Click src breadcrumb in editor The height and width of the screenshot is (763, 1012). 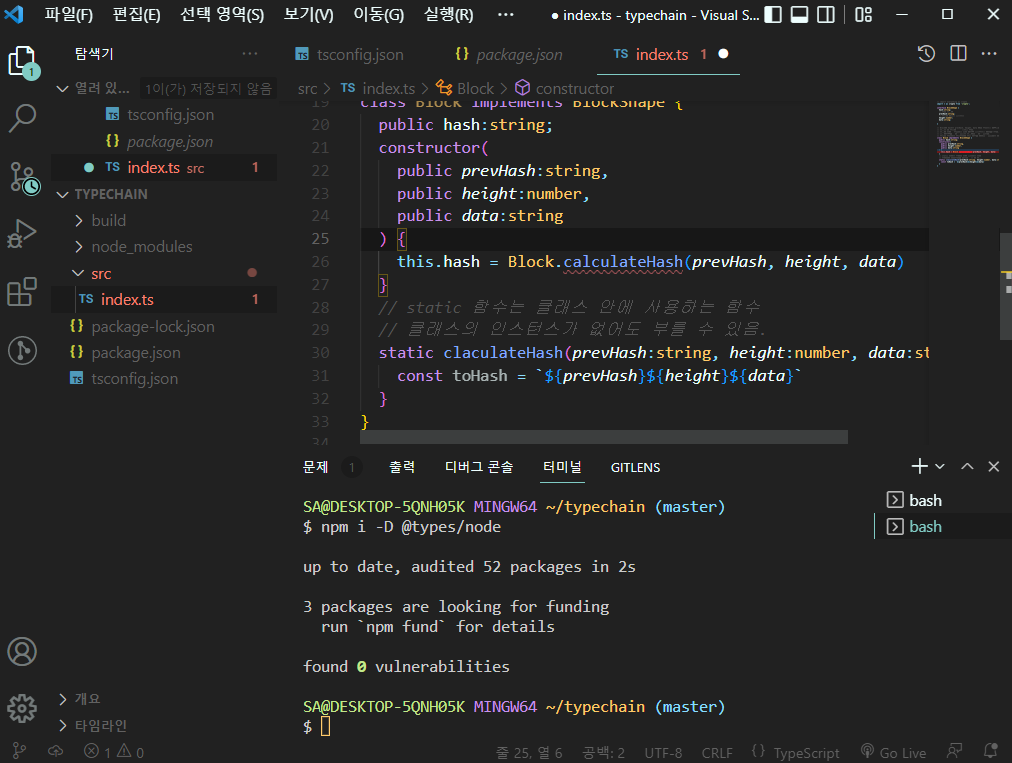click(x=307, y=88)
